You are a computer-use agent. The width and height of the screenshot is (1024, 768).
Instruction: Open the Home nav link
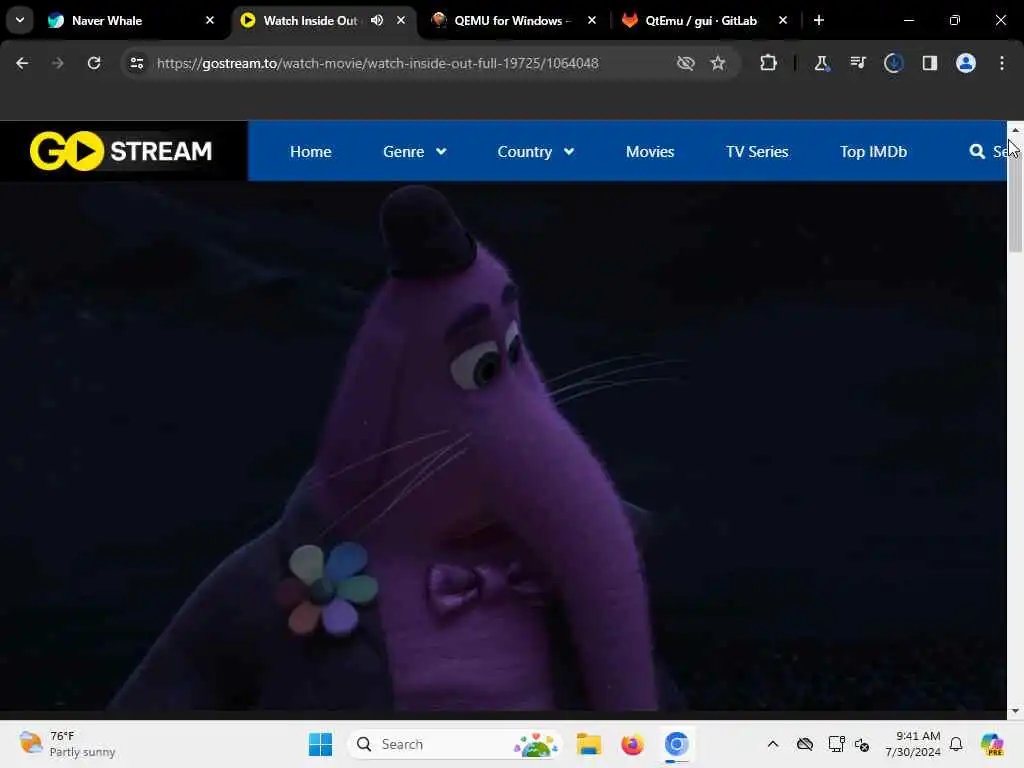click(310, 152)
